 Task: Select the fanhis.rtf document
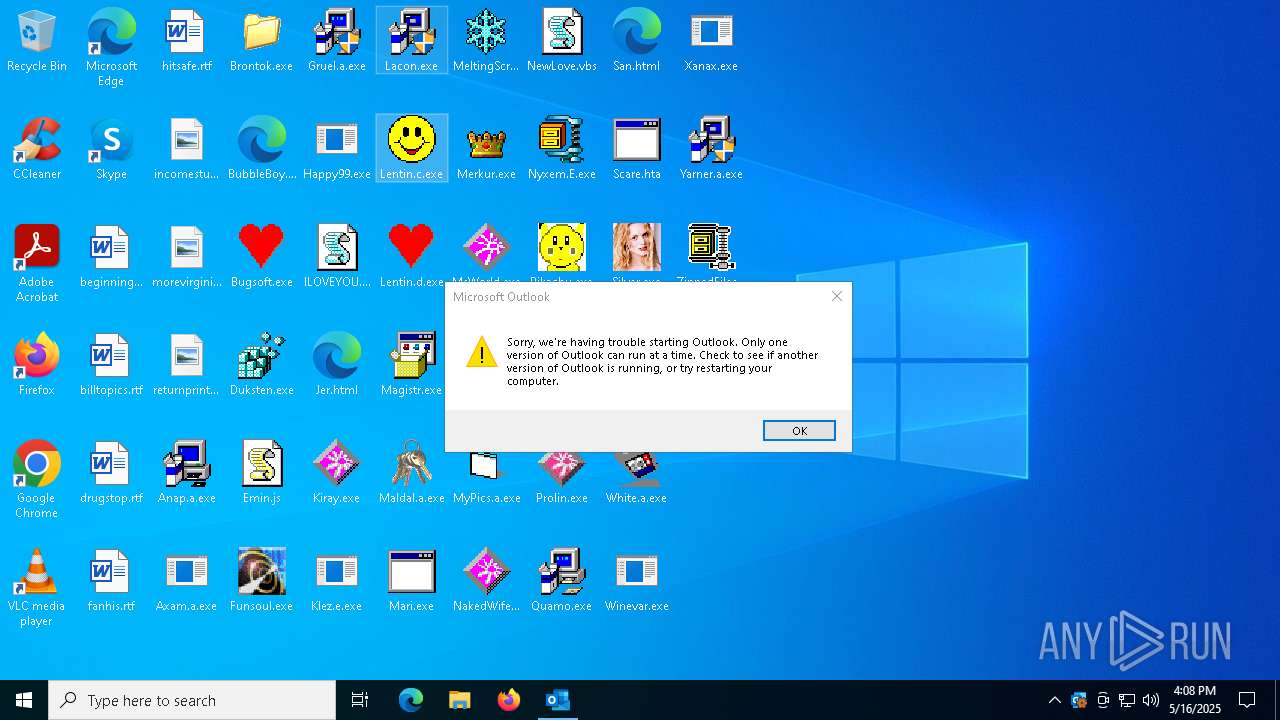pyautogui.click(x=111, y=582)
